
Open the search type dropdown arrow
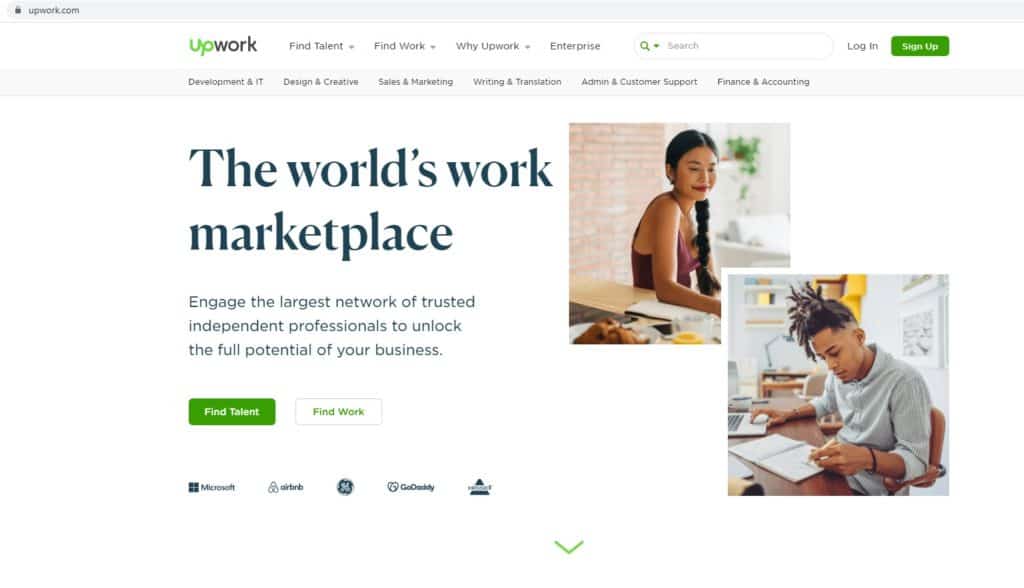[656, 46]
